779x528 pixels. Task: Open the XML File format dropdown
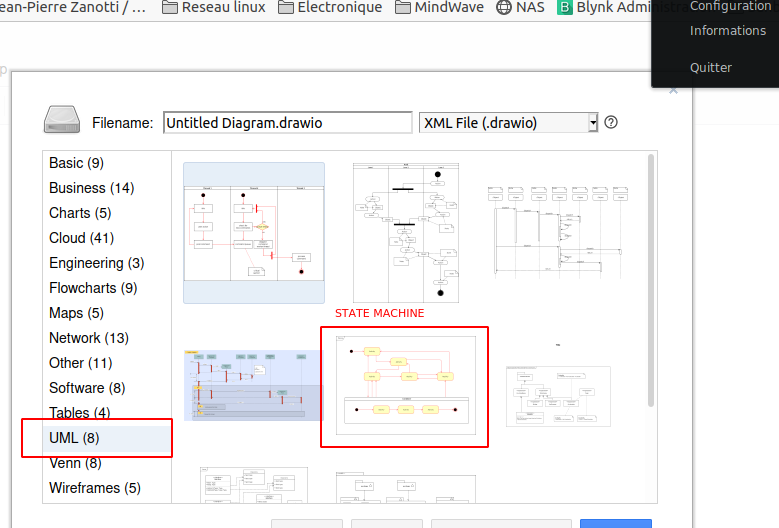(x=508, y=123)
